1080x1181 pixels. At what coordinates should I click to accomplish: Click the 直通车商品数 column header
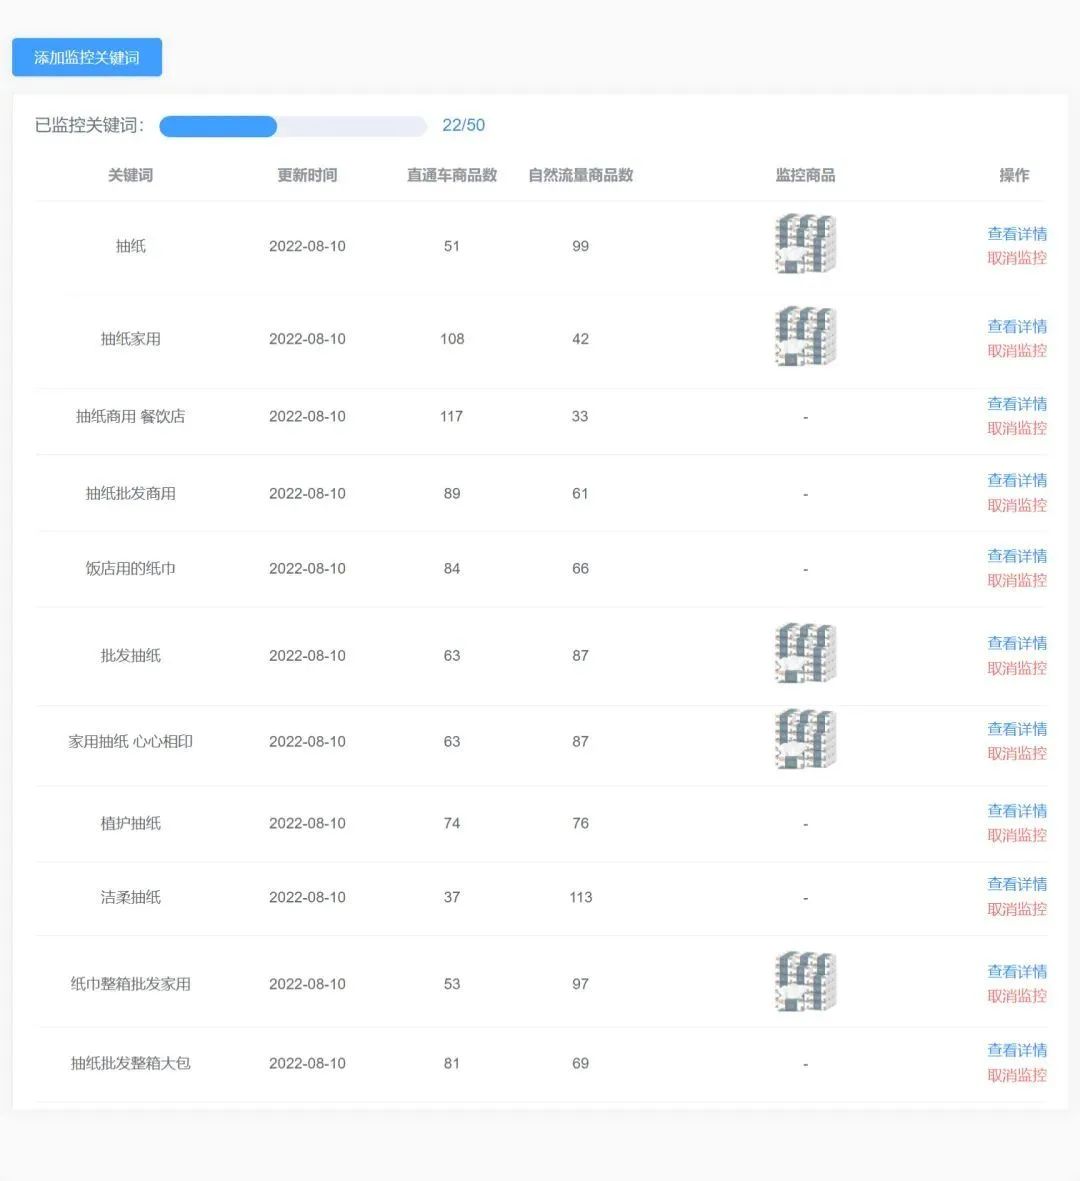(451, 175)
